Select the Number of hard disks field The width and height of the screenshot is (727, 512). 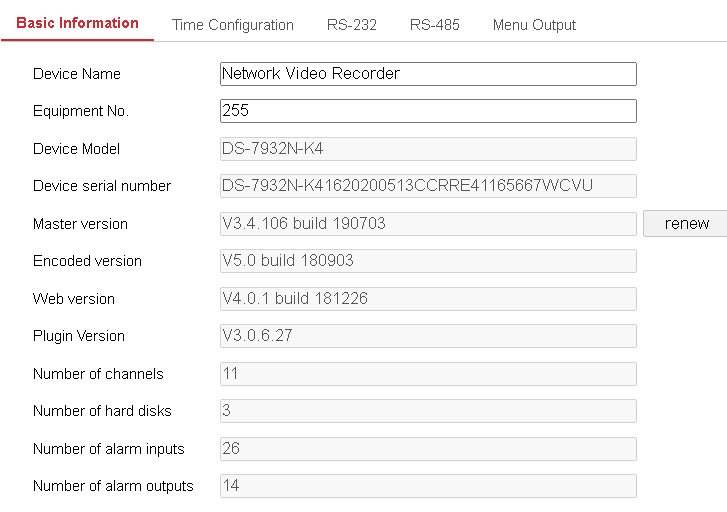coord(427,411)
